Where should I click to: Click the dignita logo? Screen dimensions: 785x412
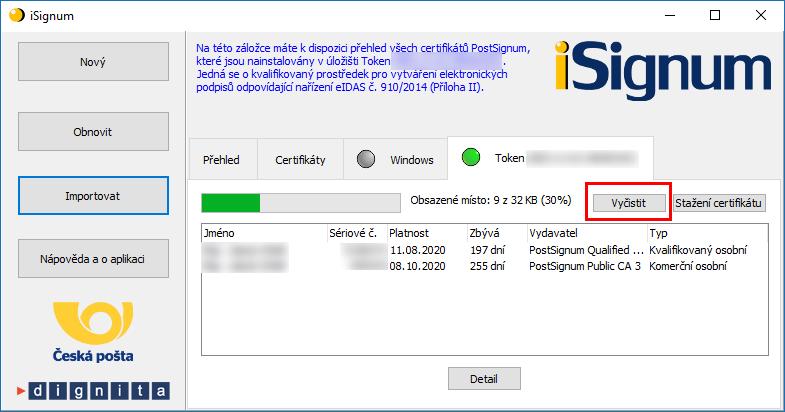pos(93,391)
